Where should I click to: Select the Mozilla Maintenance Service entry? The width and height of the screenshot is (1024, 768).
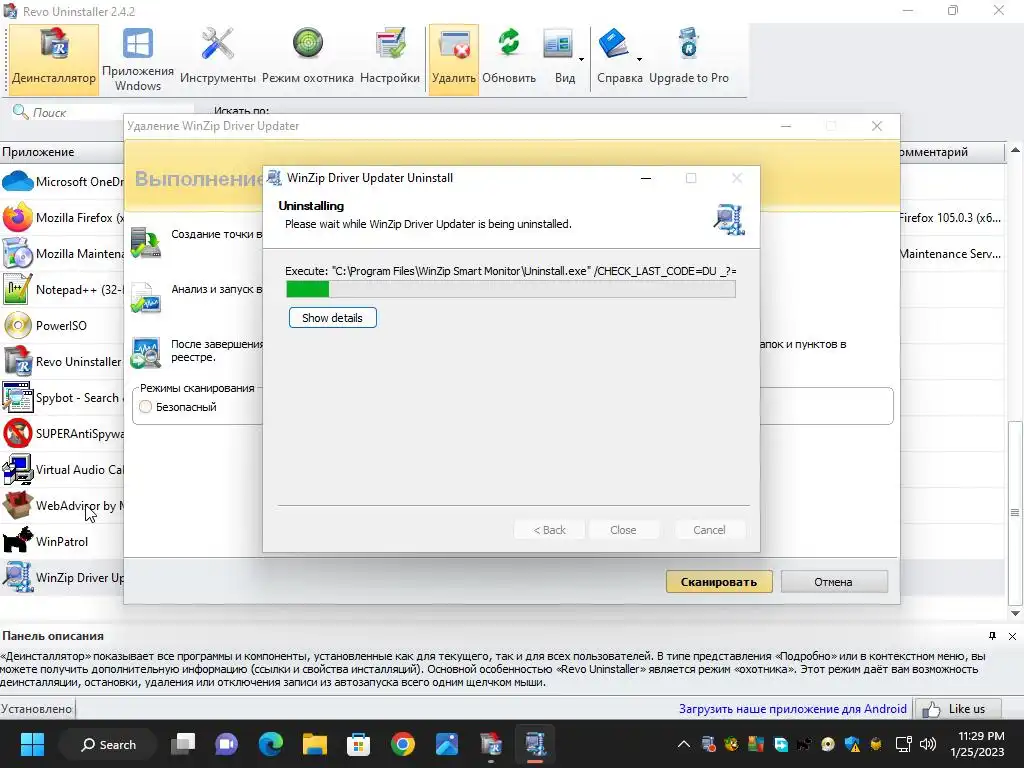click(x=62, y=253)
